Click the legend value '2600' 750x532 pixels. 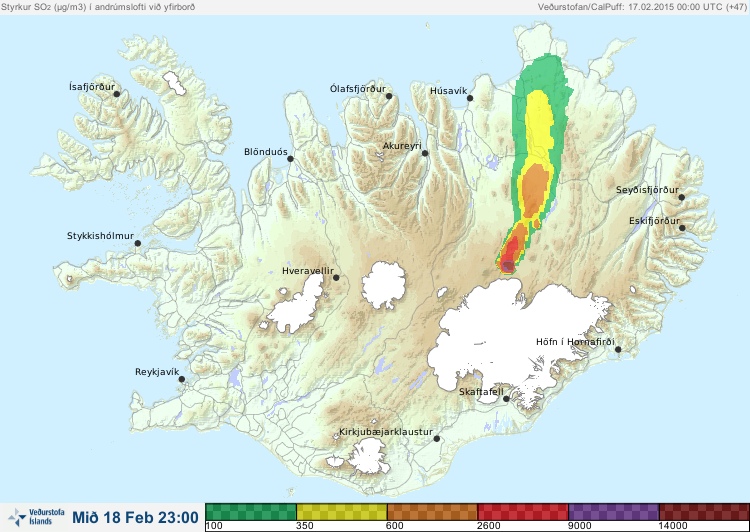[489, 526]
